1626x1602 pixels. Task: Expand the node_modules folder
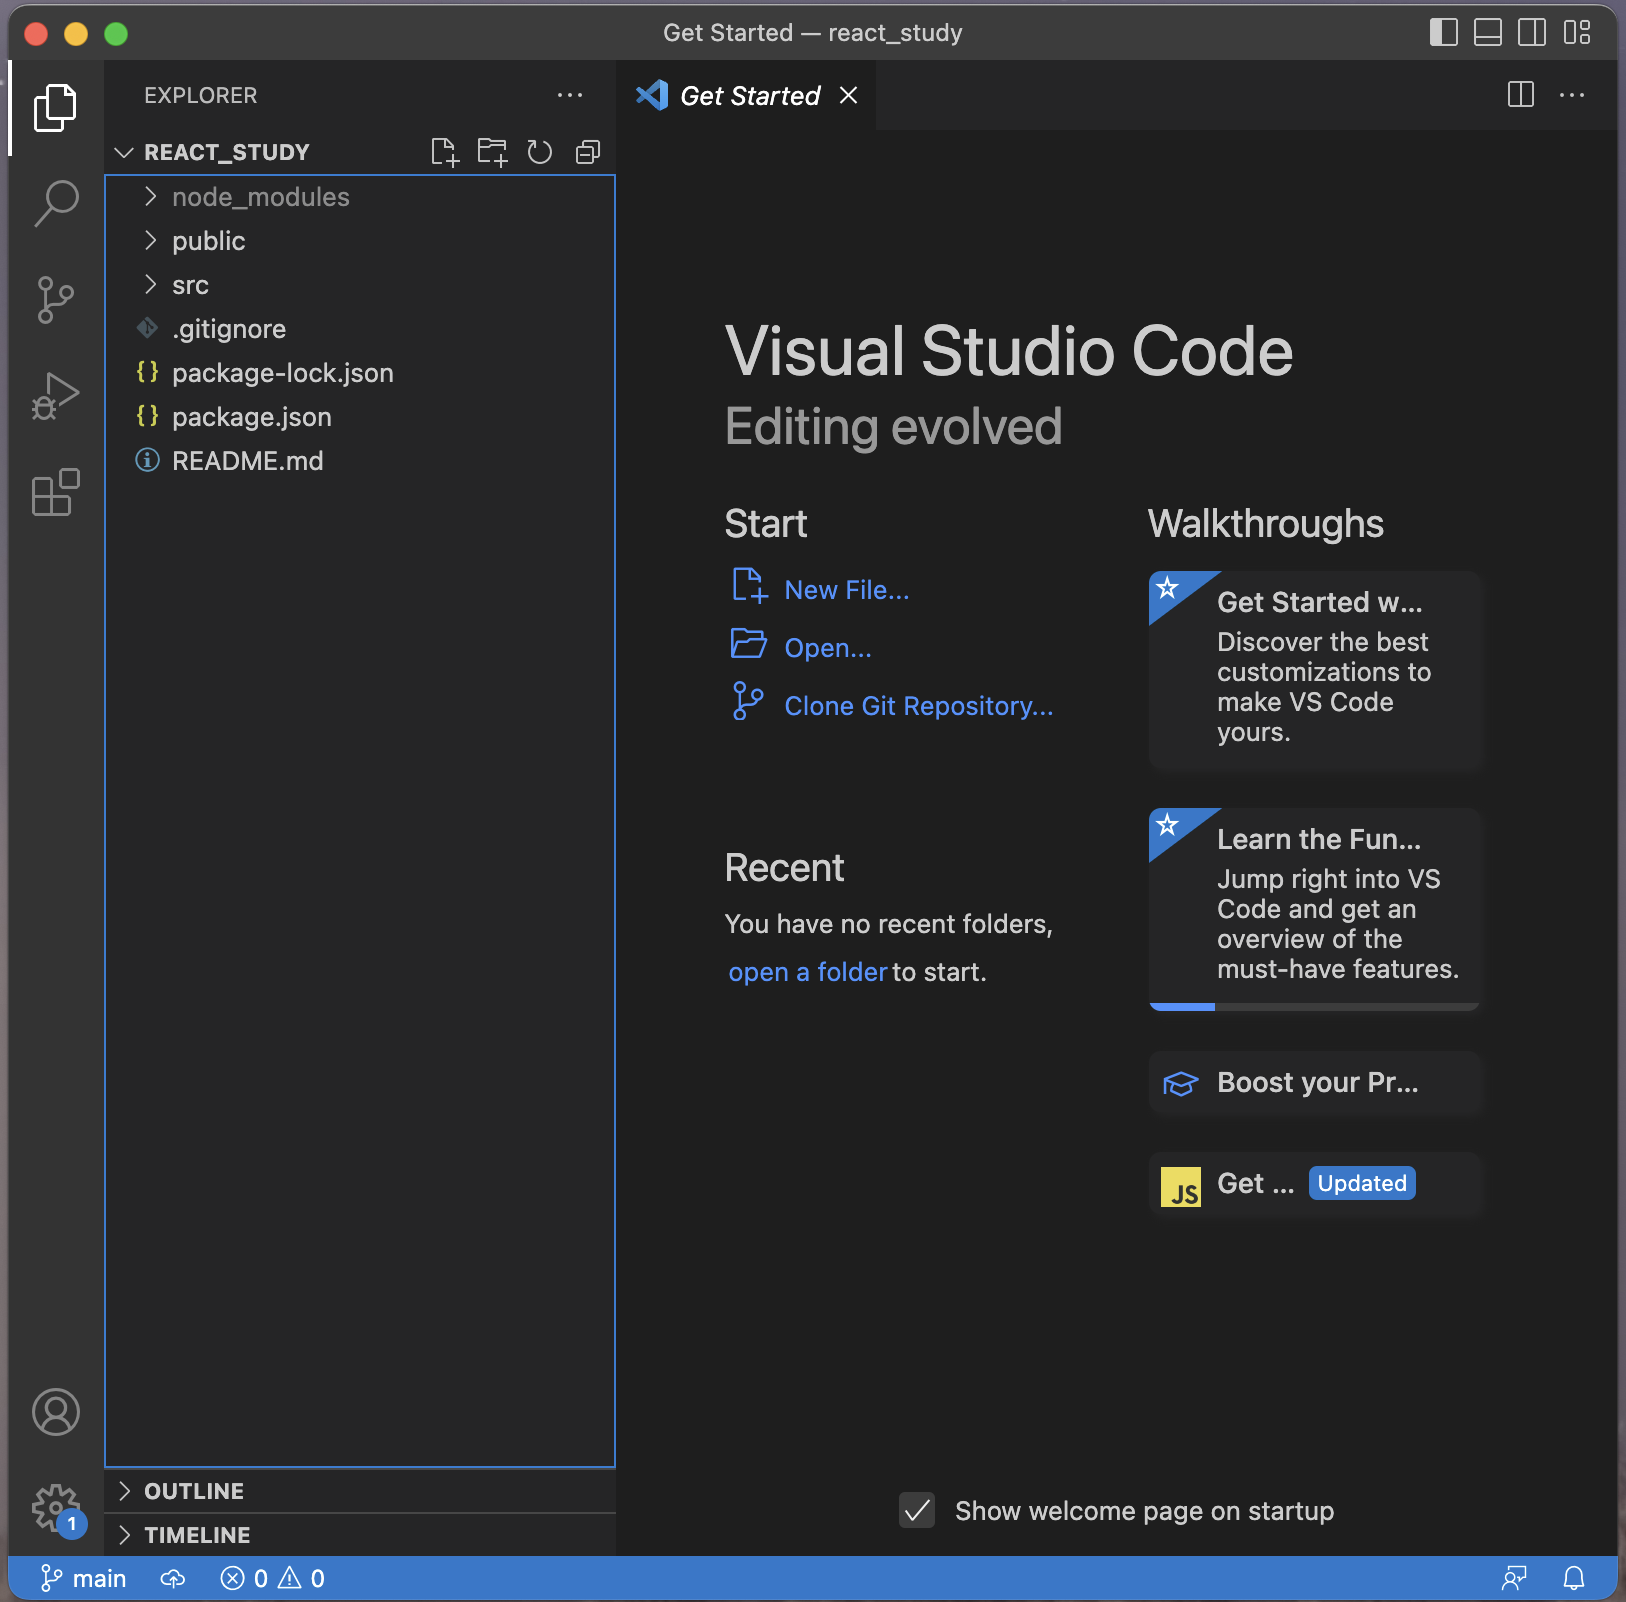[360, 197]
